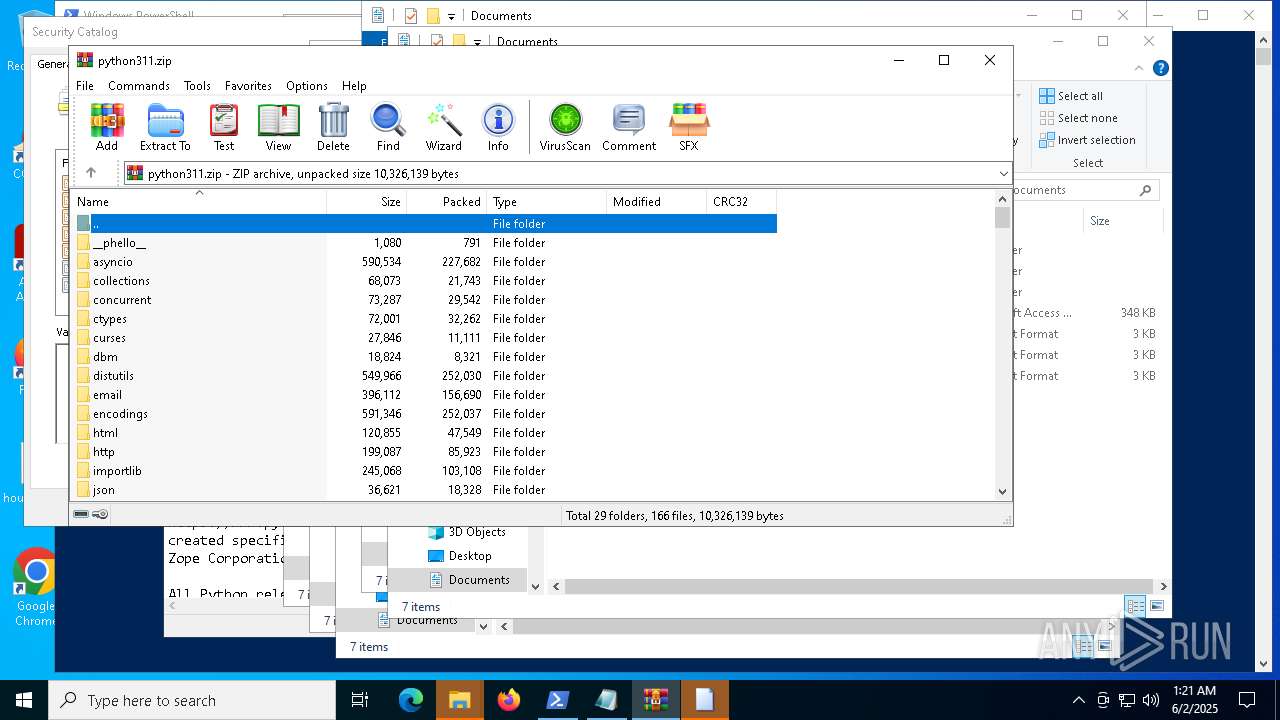Screen dimensions: 1280x720
Task: Open the volume tray icon
Action: [x=1151, y=700]
